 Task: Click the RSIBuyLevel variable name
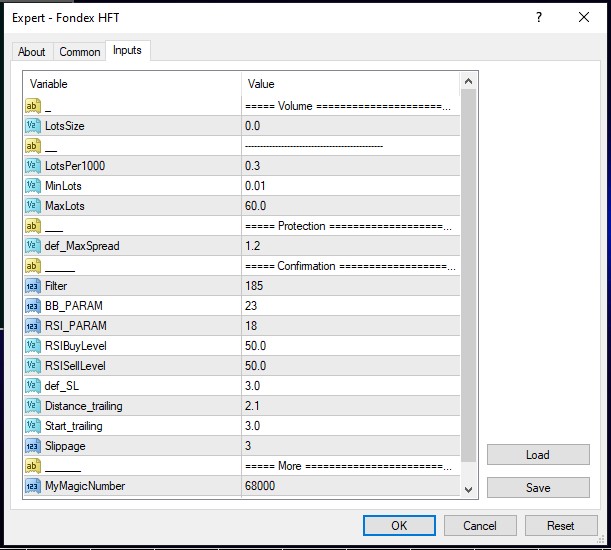(x=76, y=346)
